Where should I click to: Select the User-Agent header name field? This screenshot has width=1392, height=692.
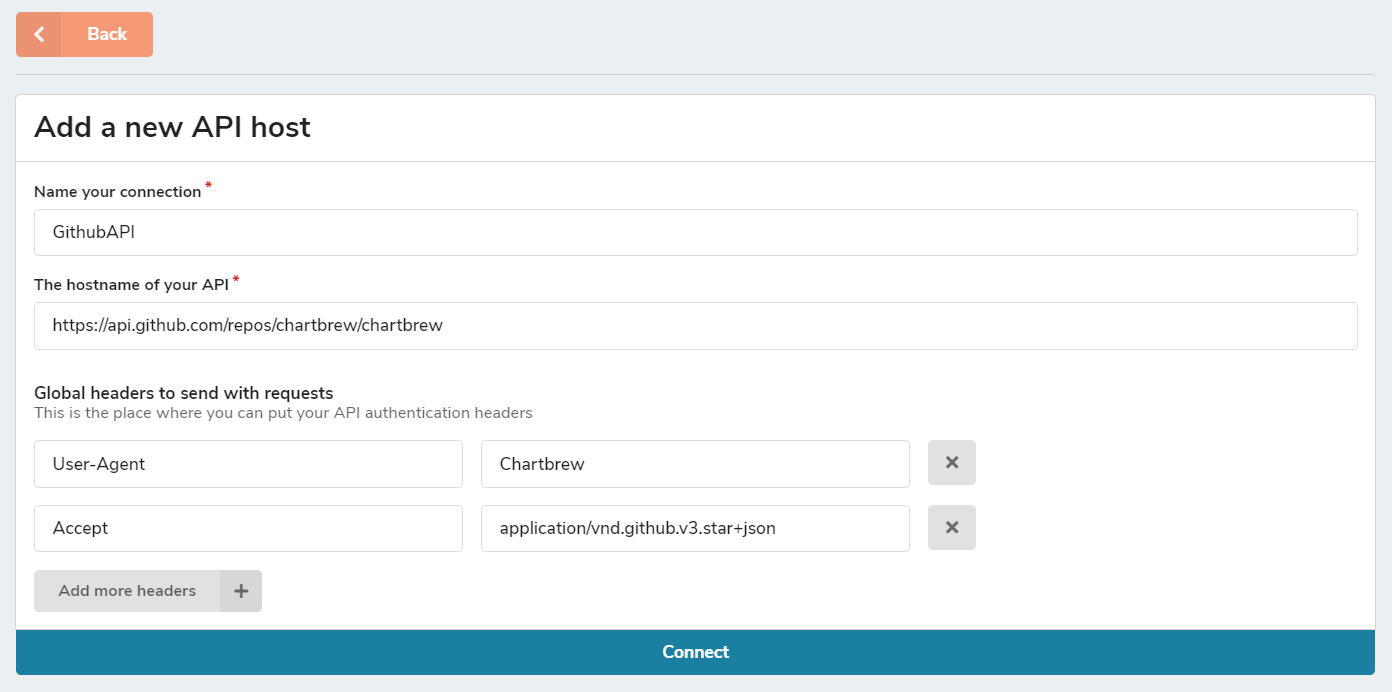pos(248,463)
